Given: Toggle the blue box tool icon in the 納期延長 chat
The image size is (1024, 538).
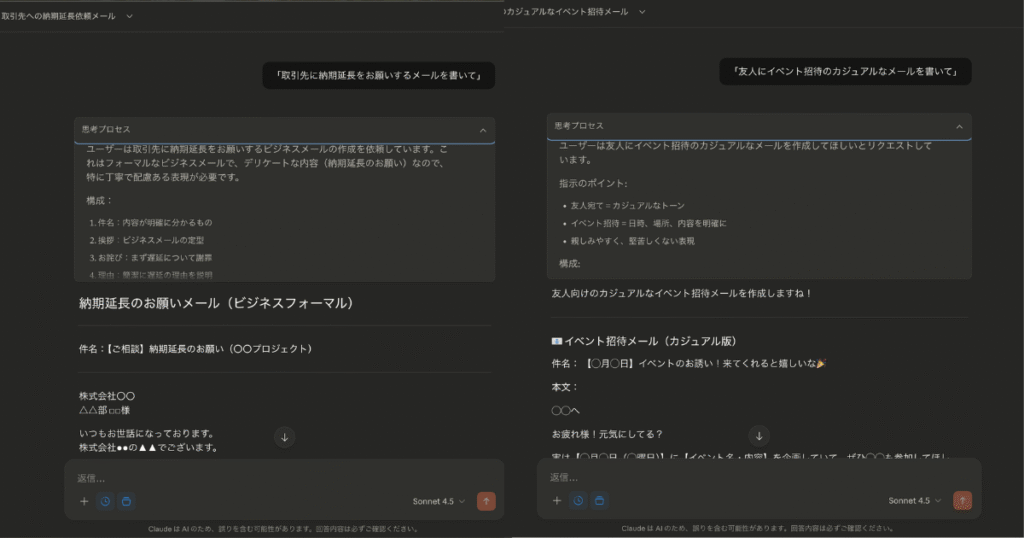Looking at the screenshot, I should 127,501.
